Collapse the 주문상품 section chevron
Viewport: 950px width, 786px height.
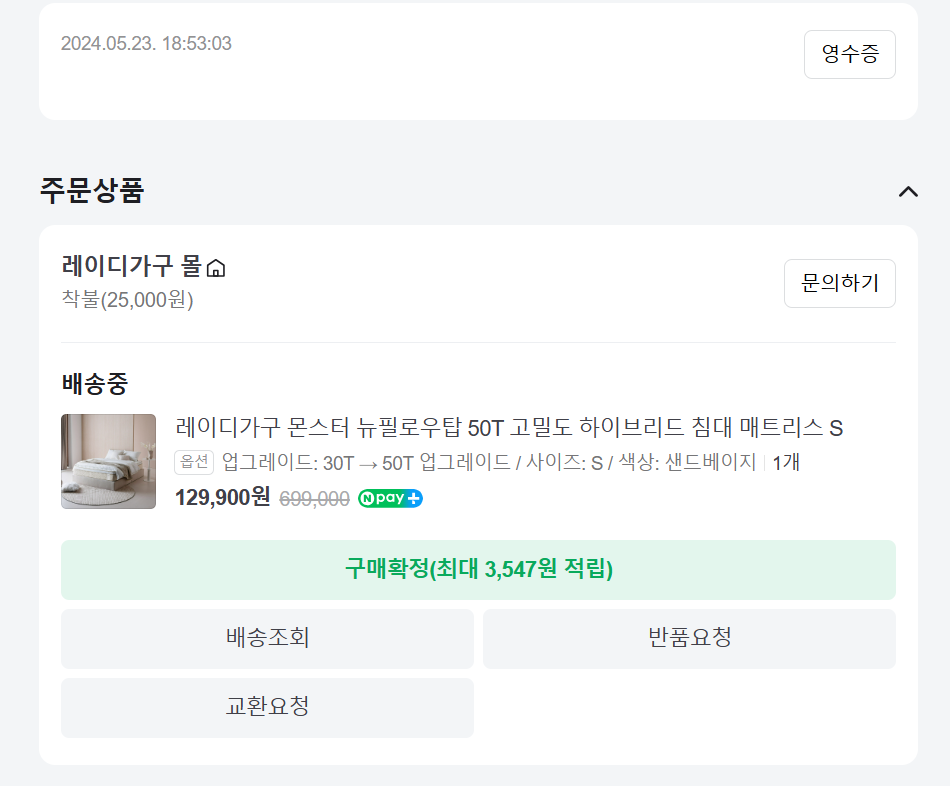[x=908, y=191]
